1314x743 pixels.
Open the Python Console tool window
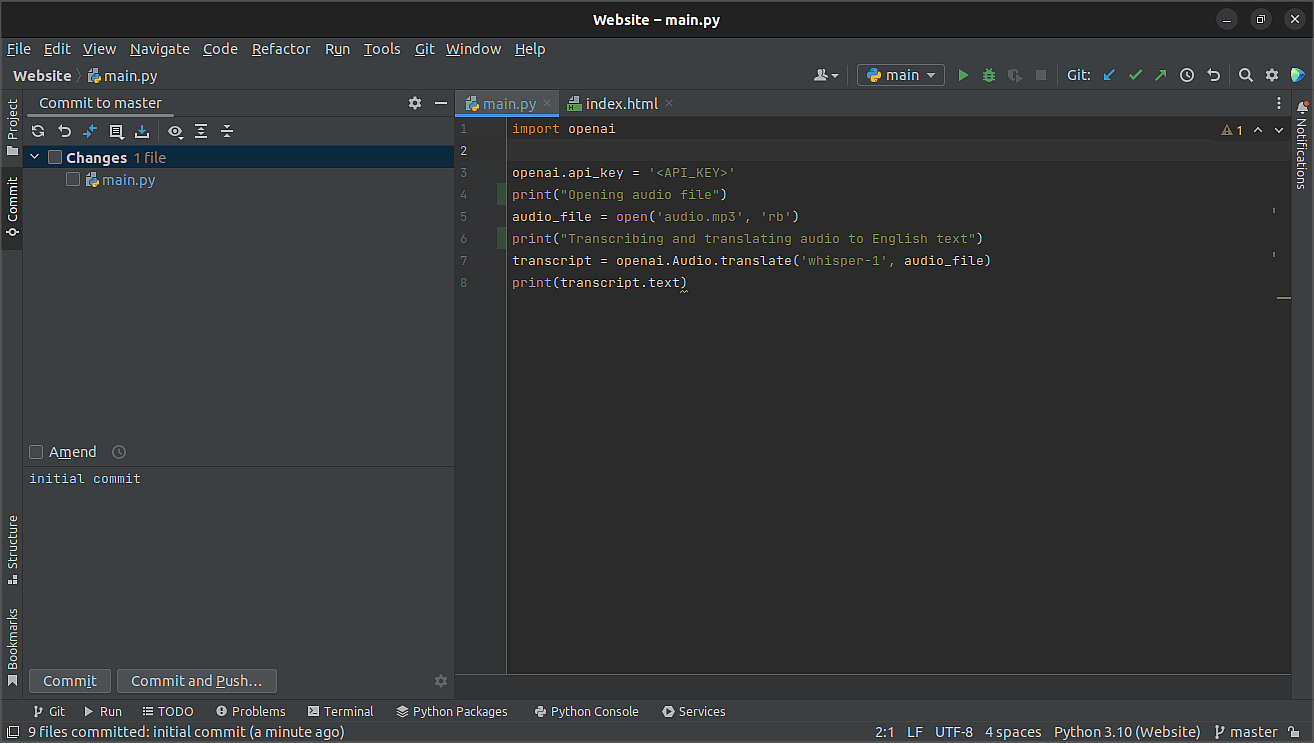point(586,712)
